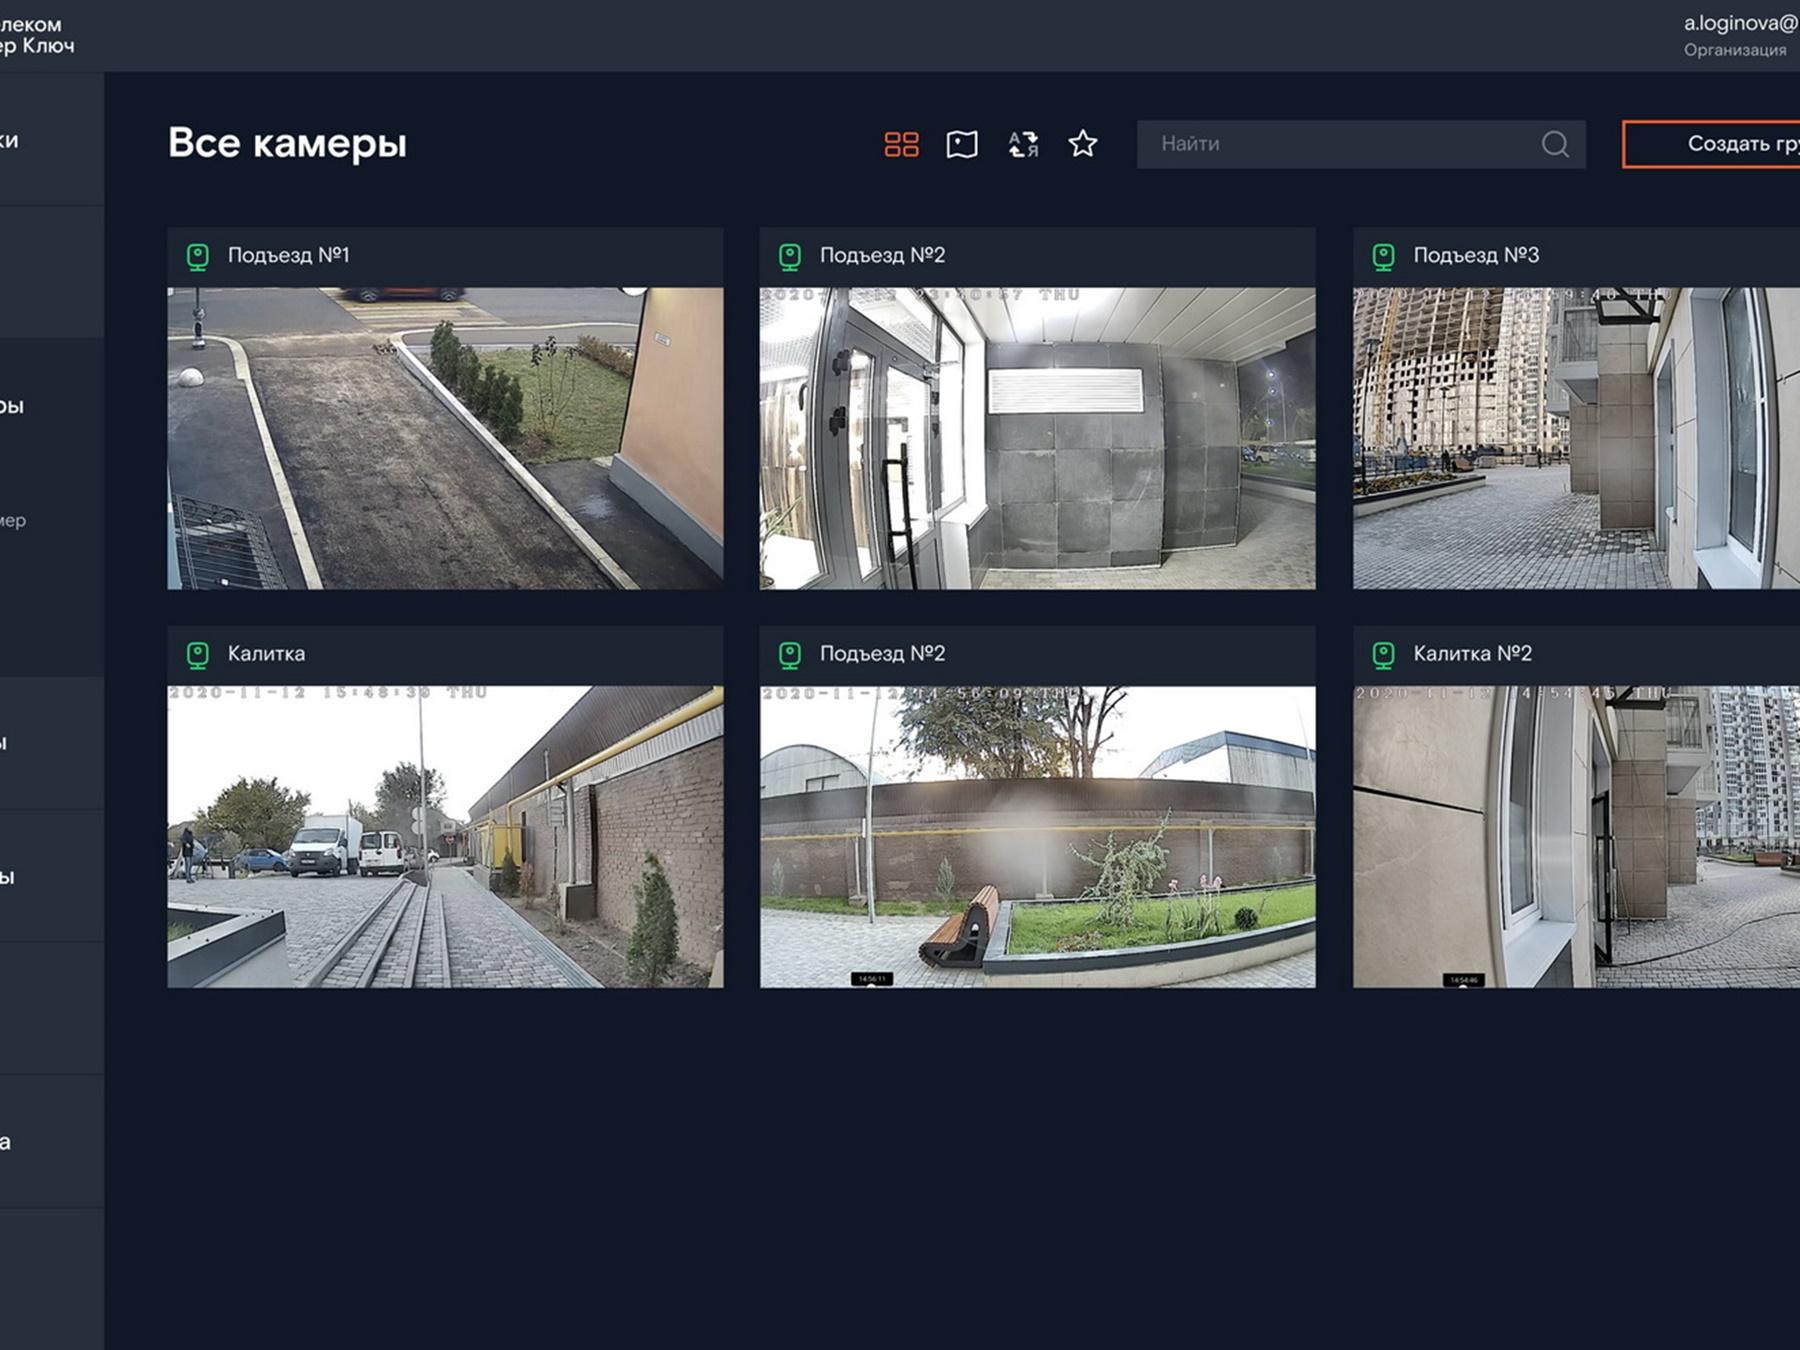
Task: Click camera icon of top Подъезд №2
Action: click(790, 256)
